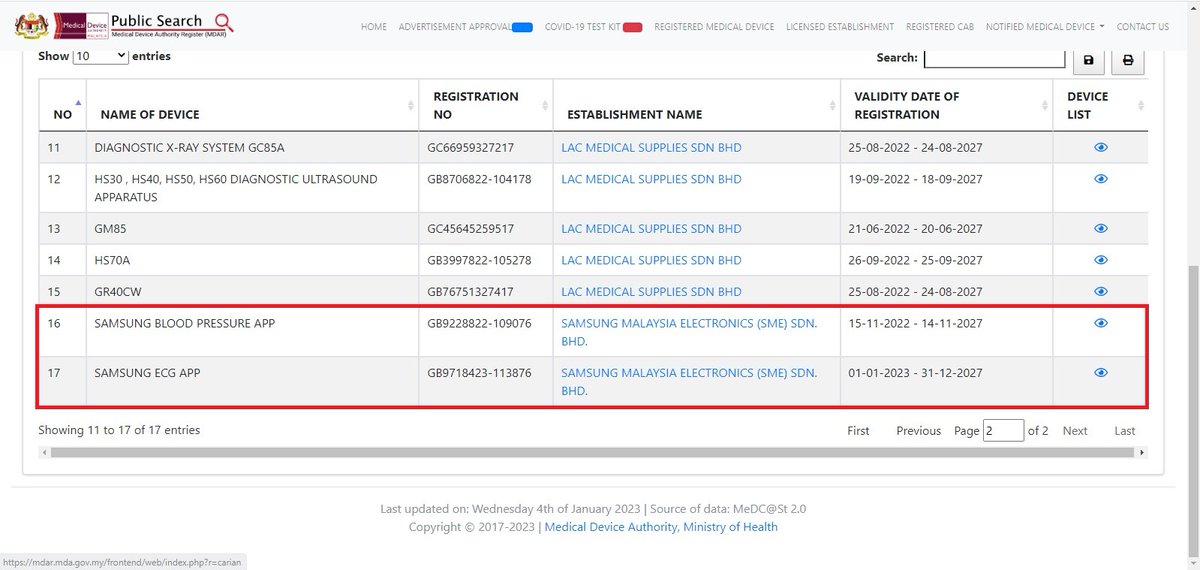The width and height of the screenshot is (1200, 570).
Task: Show device list eye for GM85
Action: click(1101, 228)
